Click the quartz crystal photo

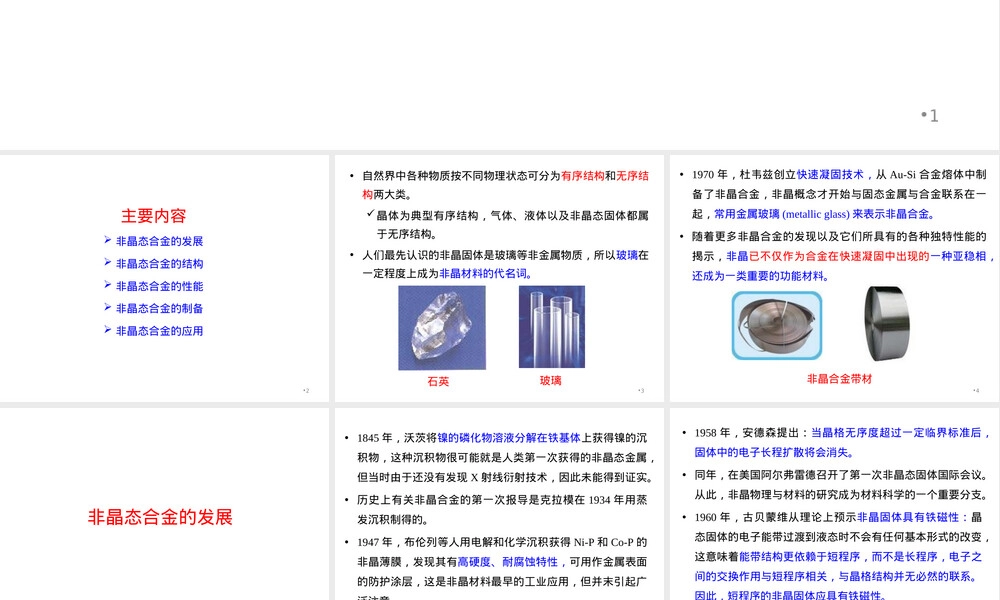(x=442, y=328)
